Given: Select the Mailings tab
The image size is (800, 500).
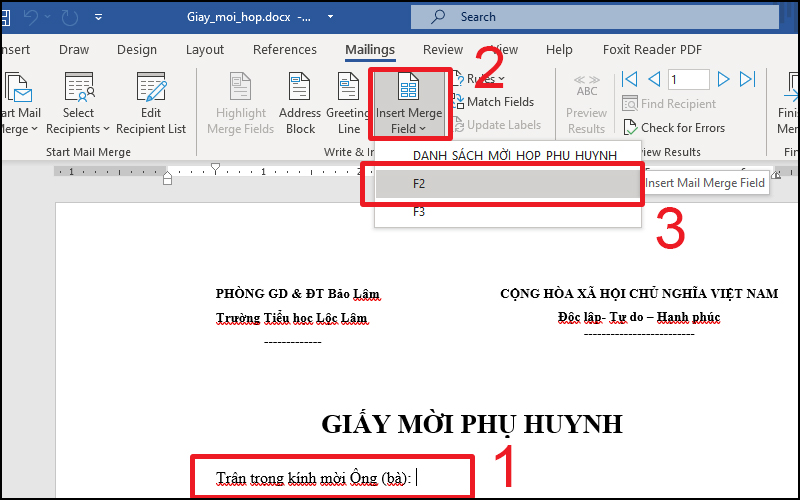Looking at the screenshot, I should (x=370, y=49).
